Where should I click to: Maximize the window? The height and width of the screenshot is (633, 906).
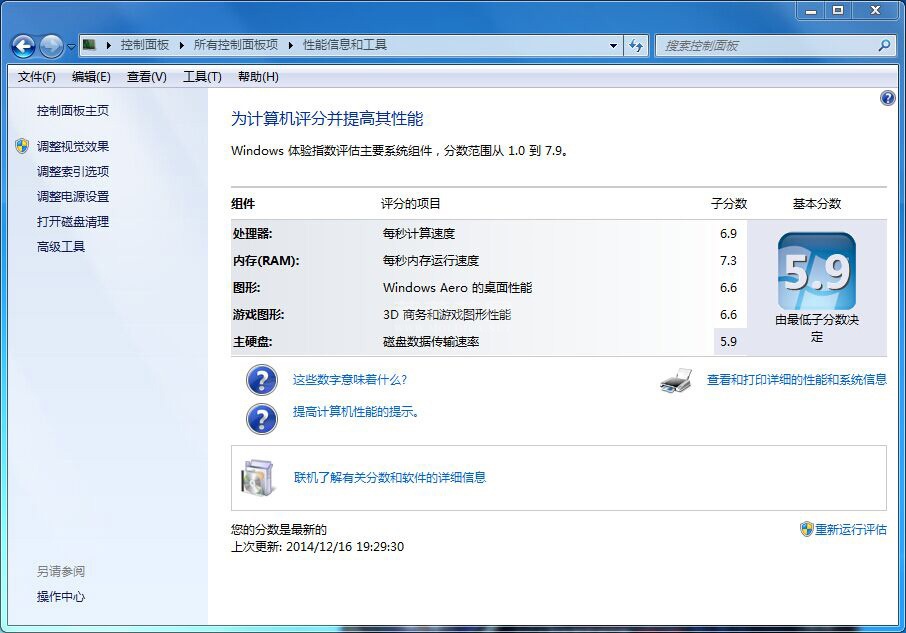click(838, 10)
